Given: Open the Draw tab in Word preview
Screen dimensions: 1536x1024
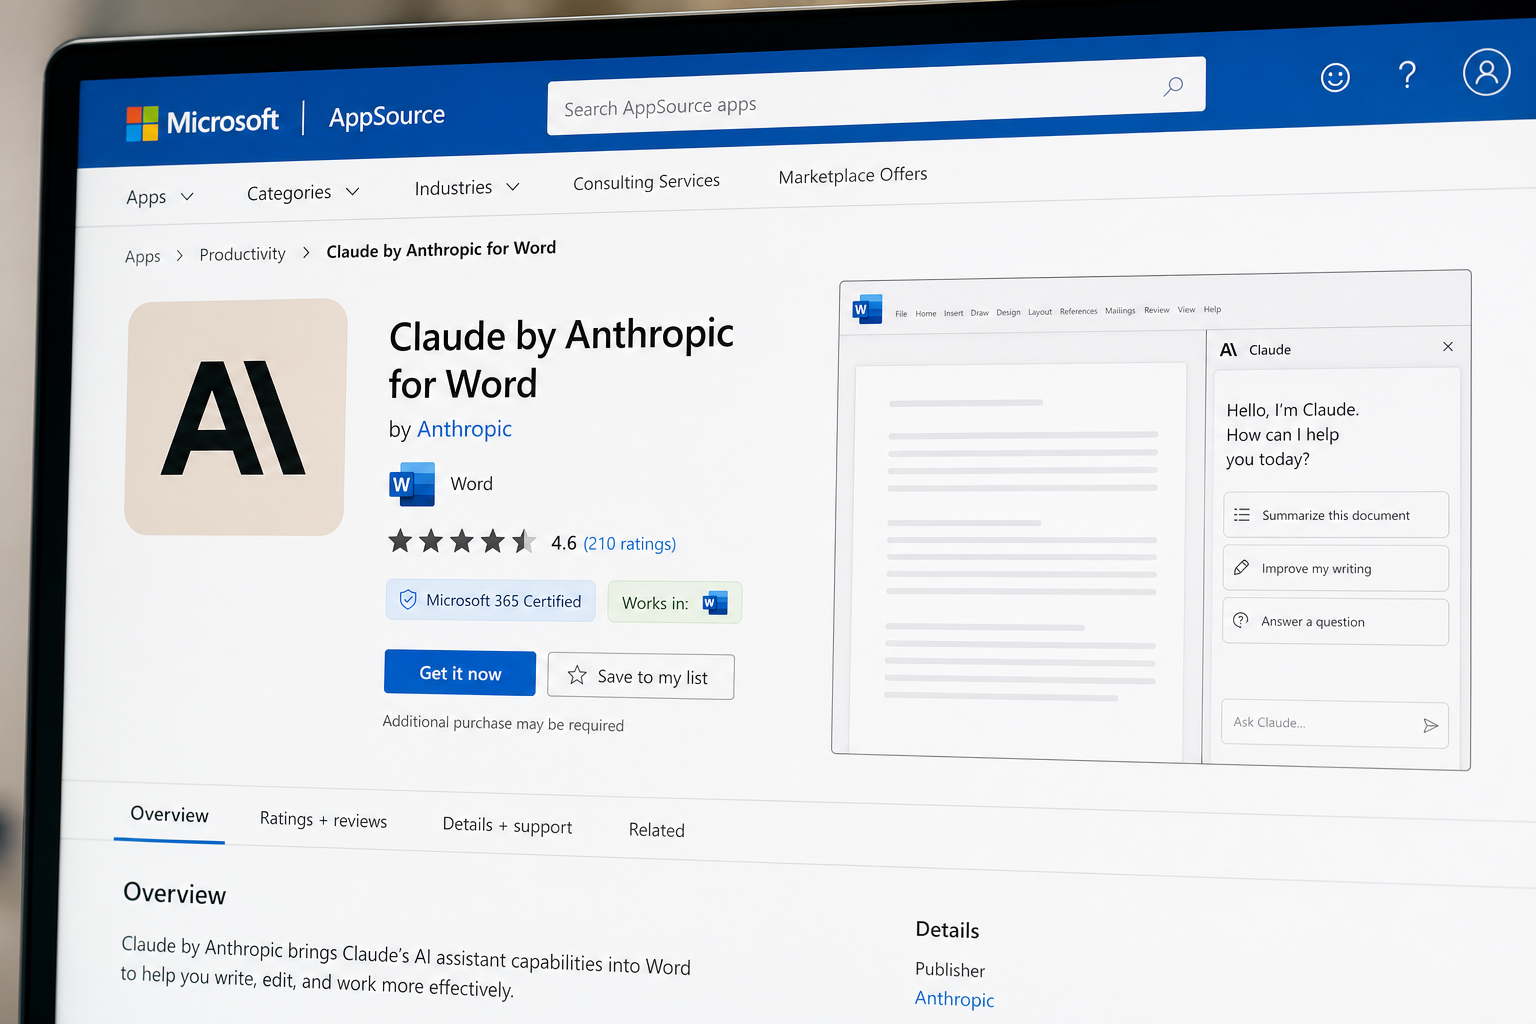Looking at the screenshot, I should 979,313.
